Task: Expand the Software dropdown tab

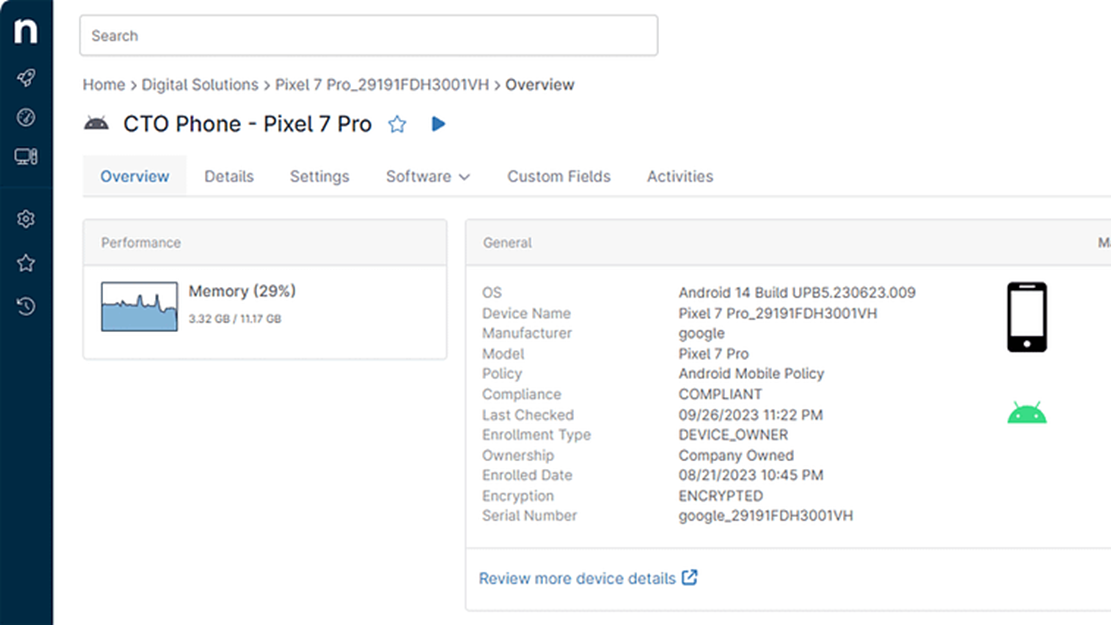Action: tap(427, 176)
